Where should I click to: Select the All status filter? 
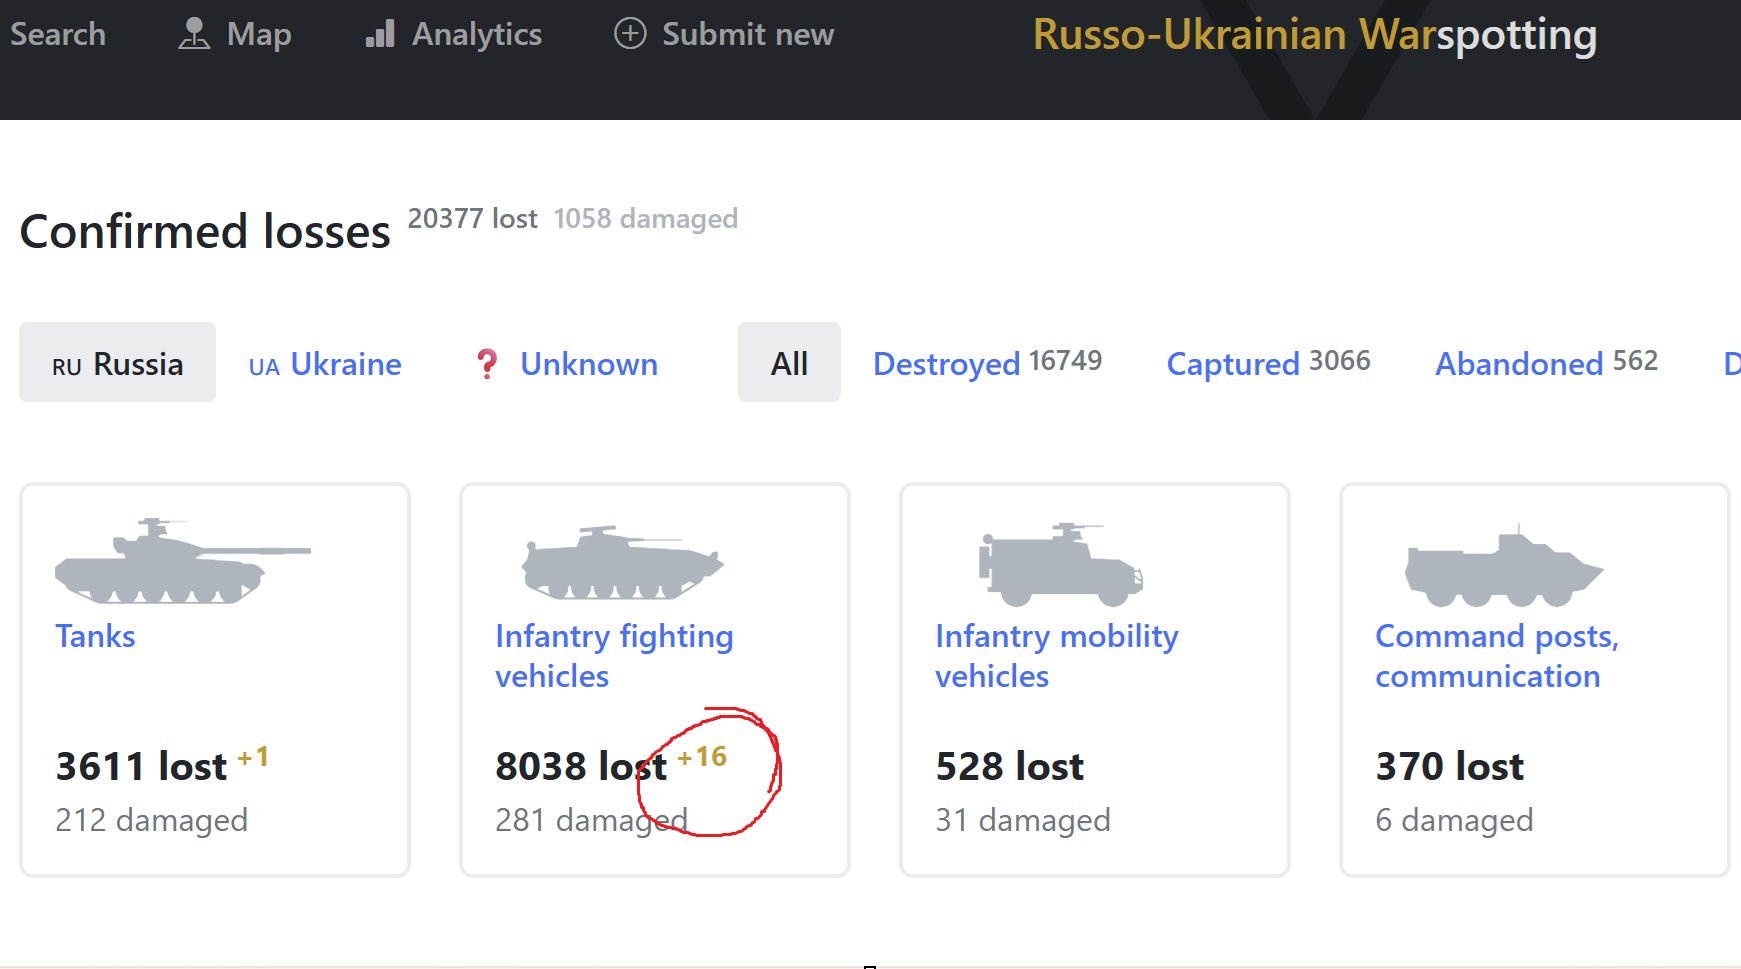click(789, 363)
